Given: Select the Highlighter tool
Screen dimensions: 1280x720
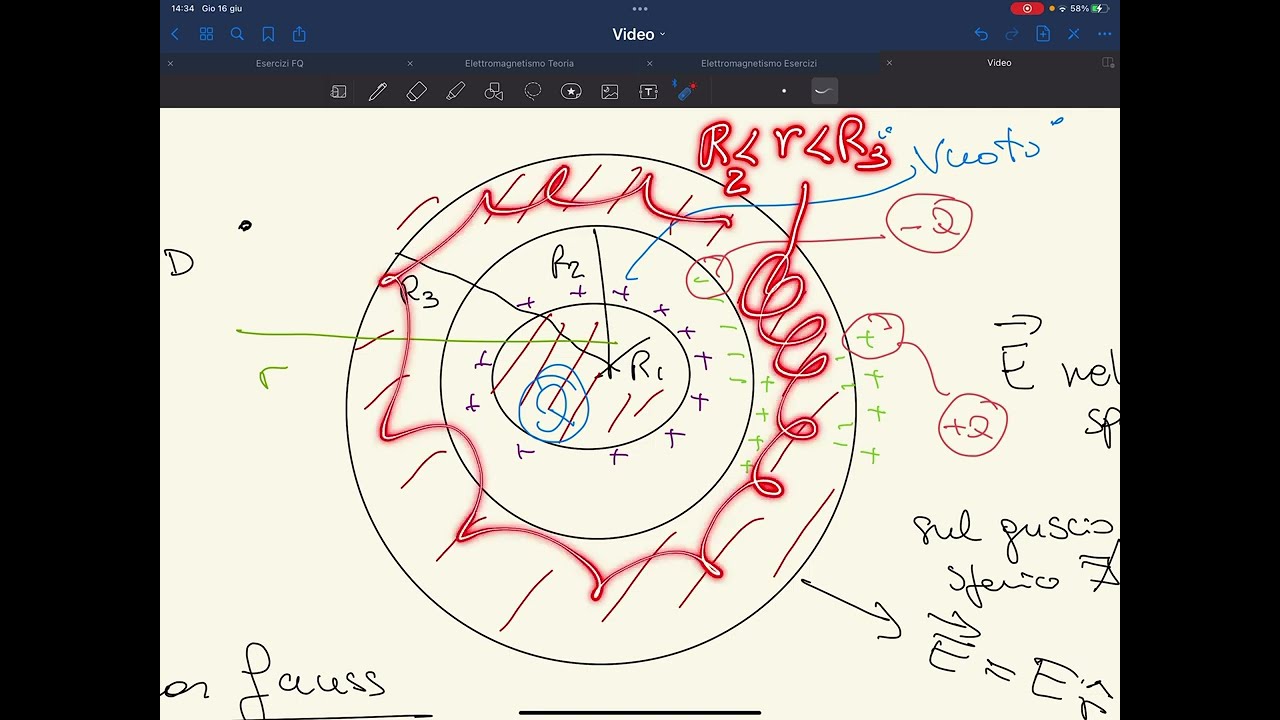Looking at the screenshot, I should [x=455, y=92].
